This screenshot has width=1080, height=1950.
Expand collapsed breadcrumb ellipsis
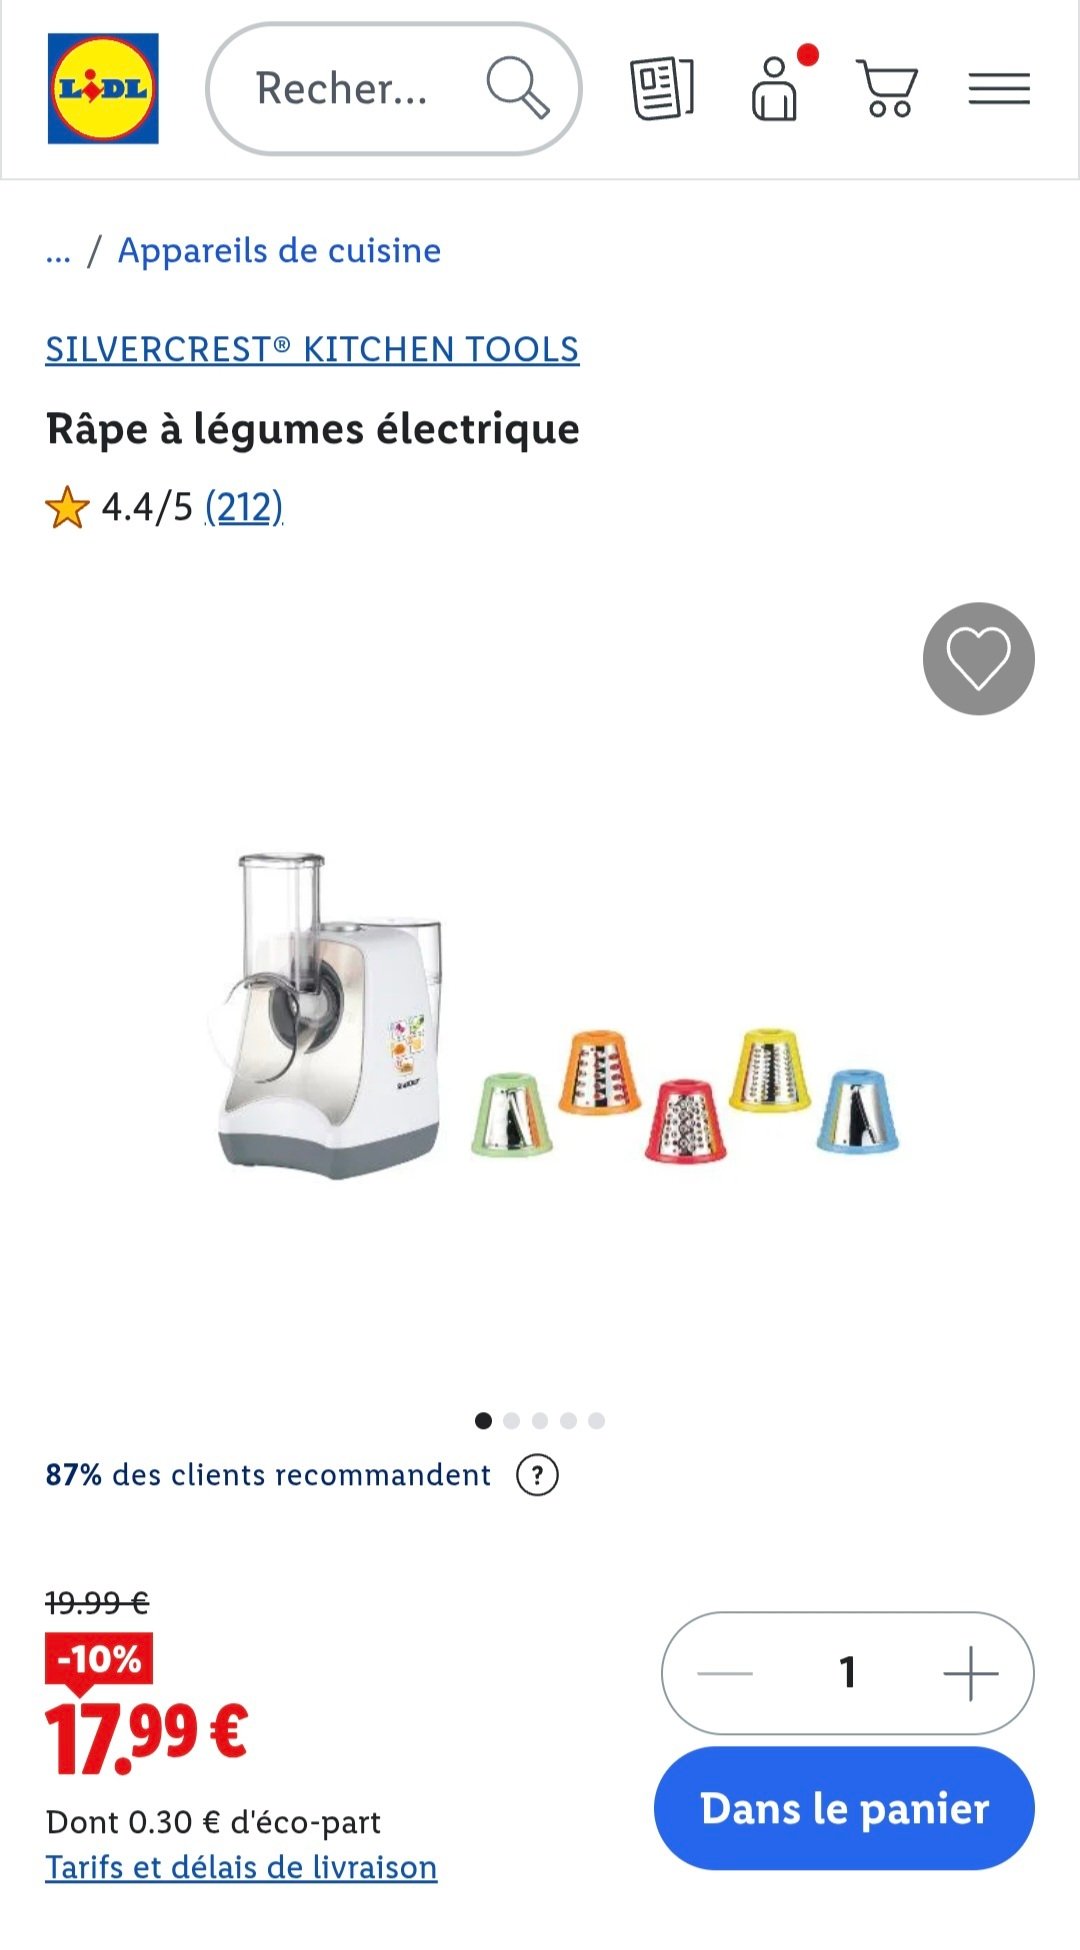coord(58,251)
